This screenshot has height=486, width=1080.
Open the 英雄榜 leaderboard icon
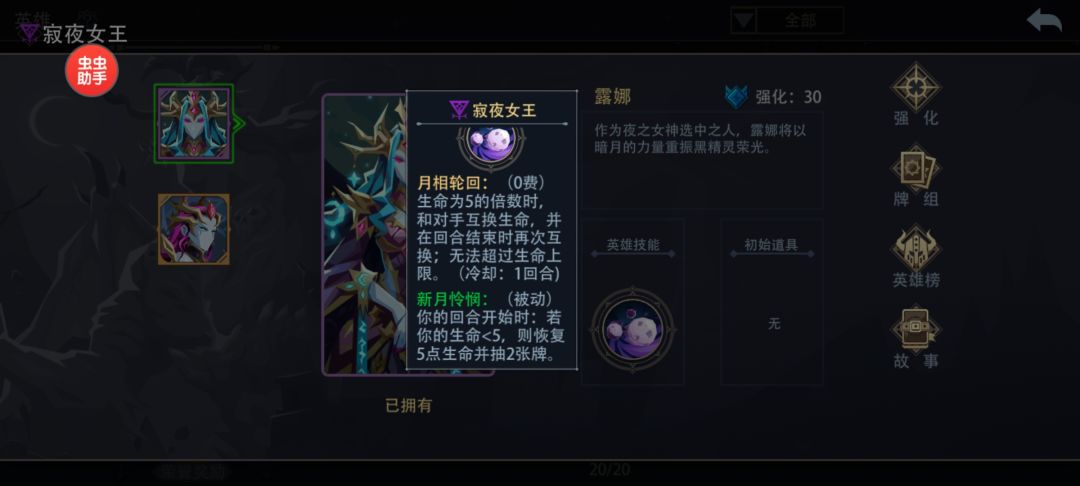coord(916,249)
